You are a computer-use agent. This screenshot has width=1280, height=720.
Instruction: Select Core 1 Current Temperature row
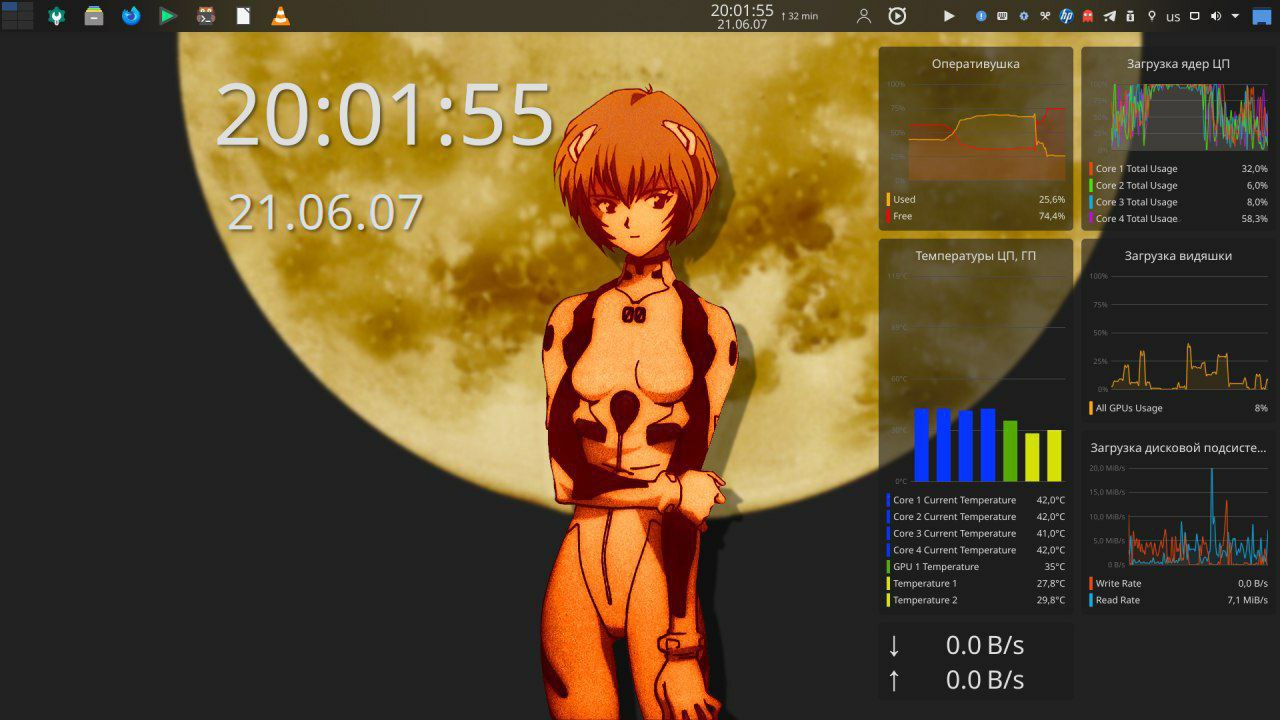click(x=976, y=500)
